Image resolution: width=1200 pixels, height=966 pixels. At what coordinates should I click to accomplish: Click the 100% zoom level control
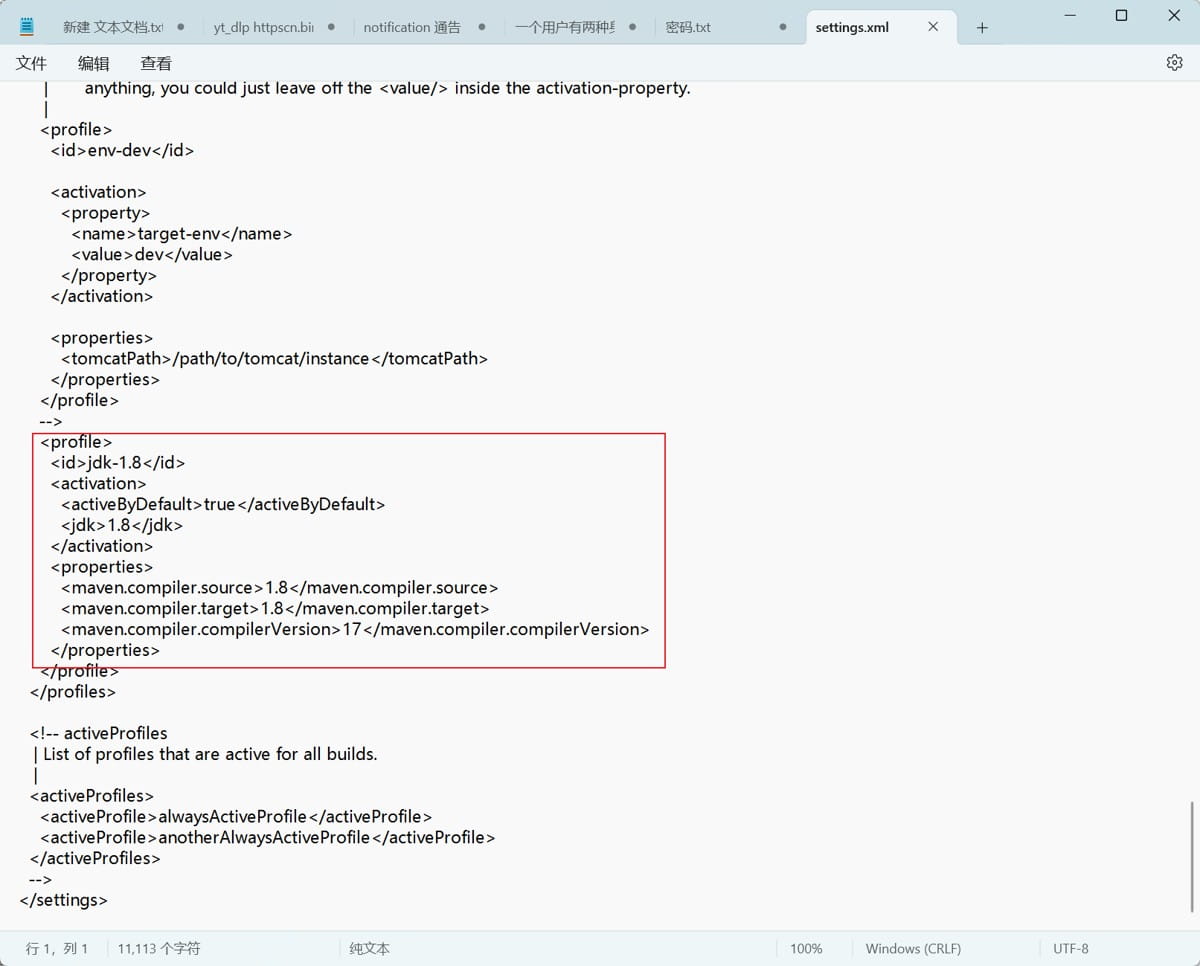[x=806, y=948]
